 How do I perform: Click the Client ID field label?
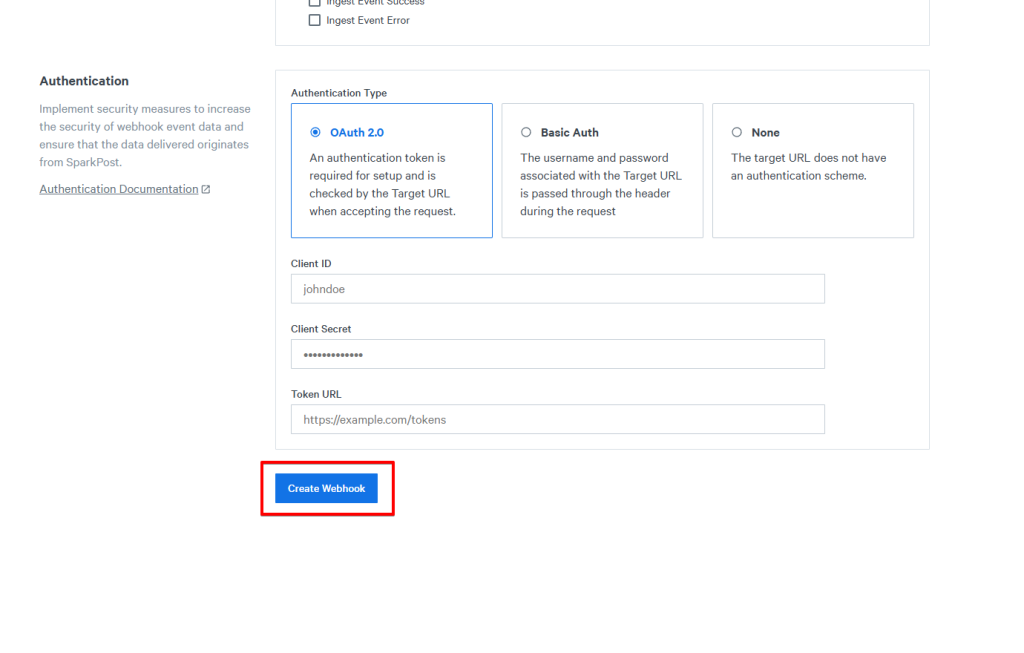tap(311, 264)
